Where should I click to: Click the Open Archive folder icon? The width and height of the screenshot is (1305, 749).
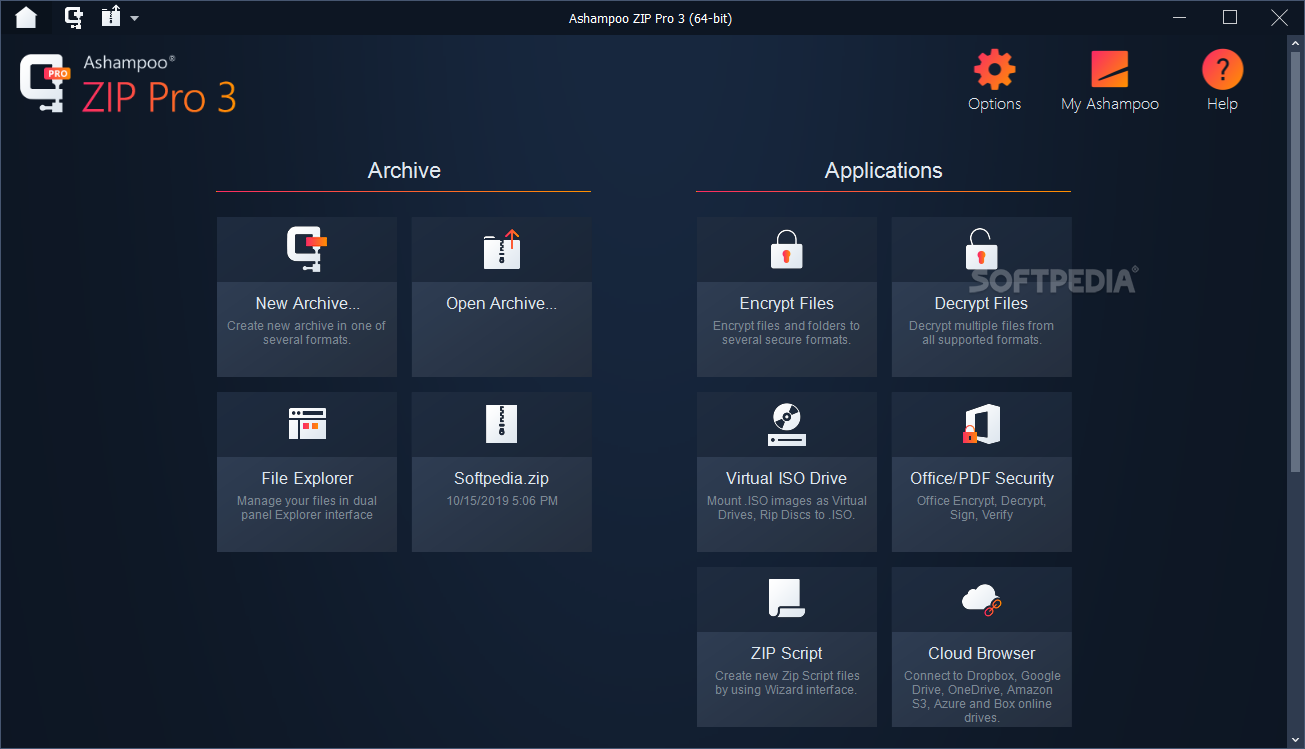point(502,249)
